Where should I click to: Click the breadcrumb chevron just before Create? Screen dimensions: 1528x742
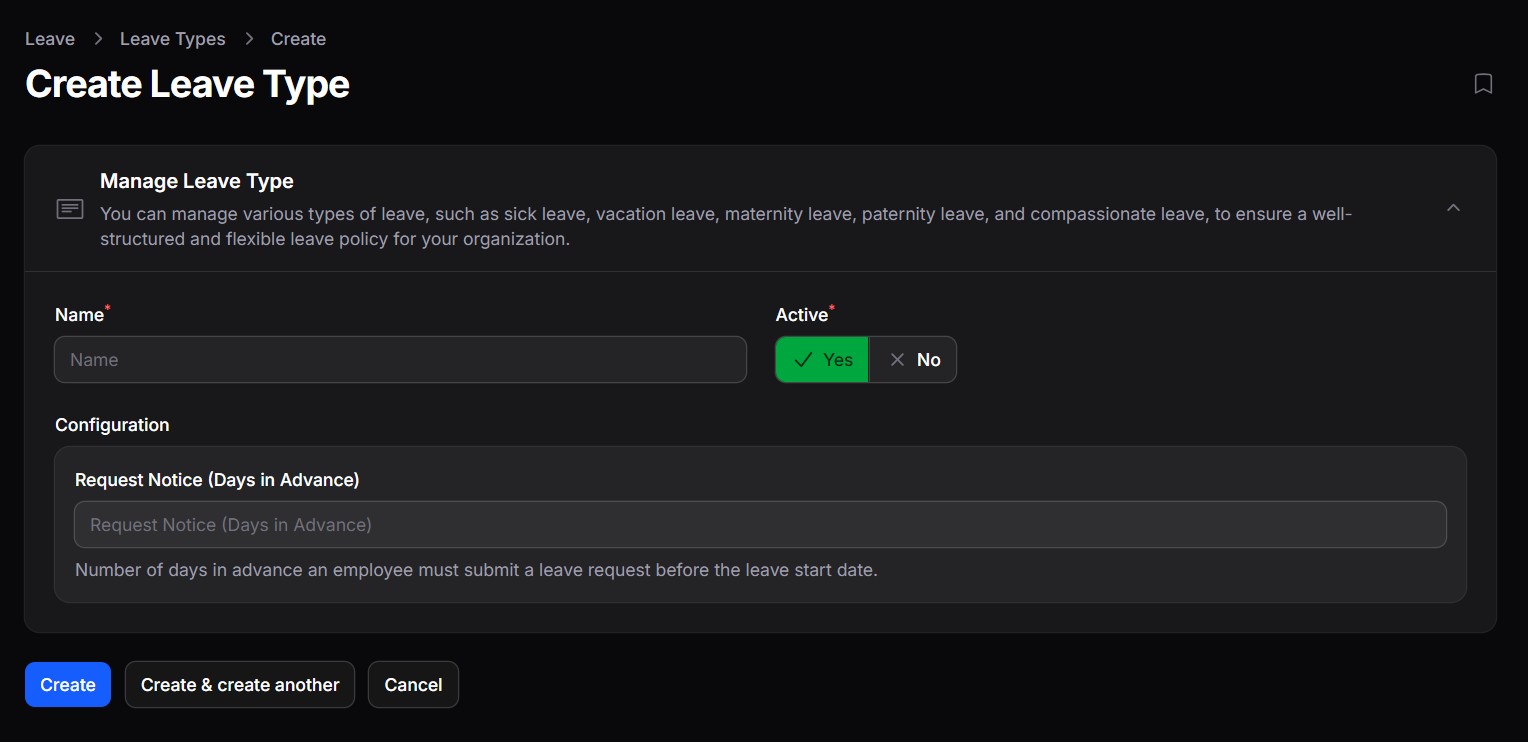pyautogui.click(x=249, y=39)
